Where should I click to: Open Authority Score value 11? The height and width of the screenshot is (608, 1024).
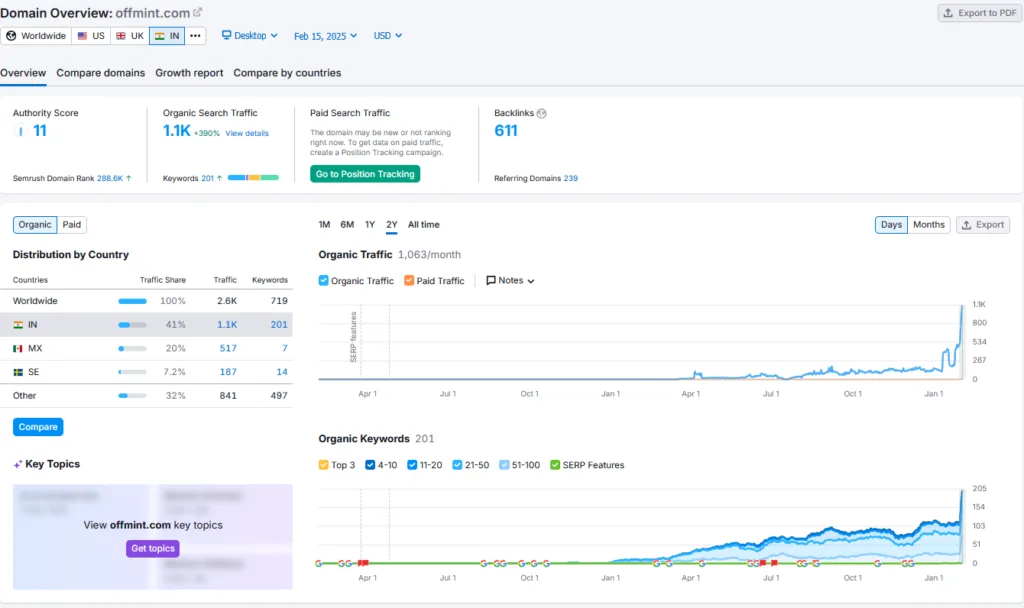[40, 131]
